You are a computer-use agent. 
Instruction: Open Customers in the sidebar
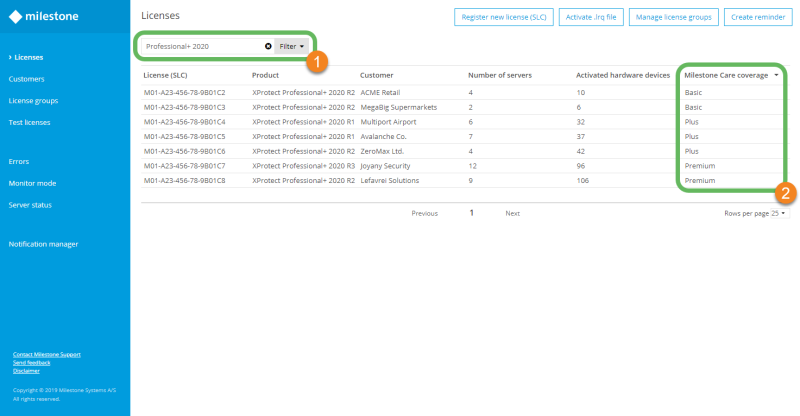click(26, 79)
